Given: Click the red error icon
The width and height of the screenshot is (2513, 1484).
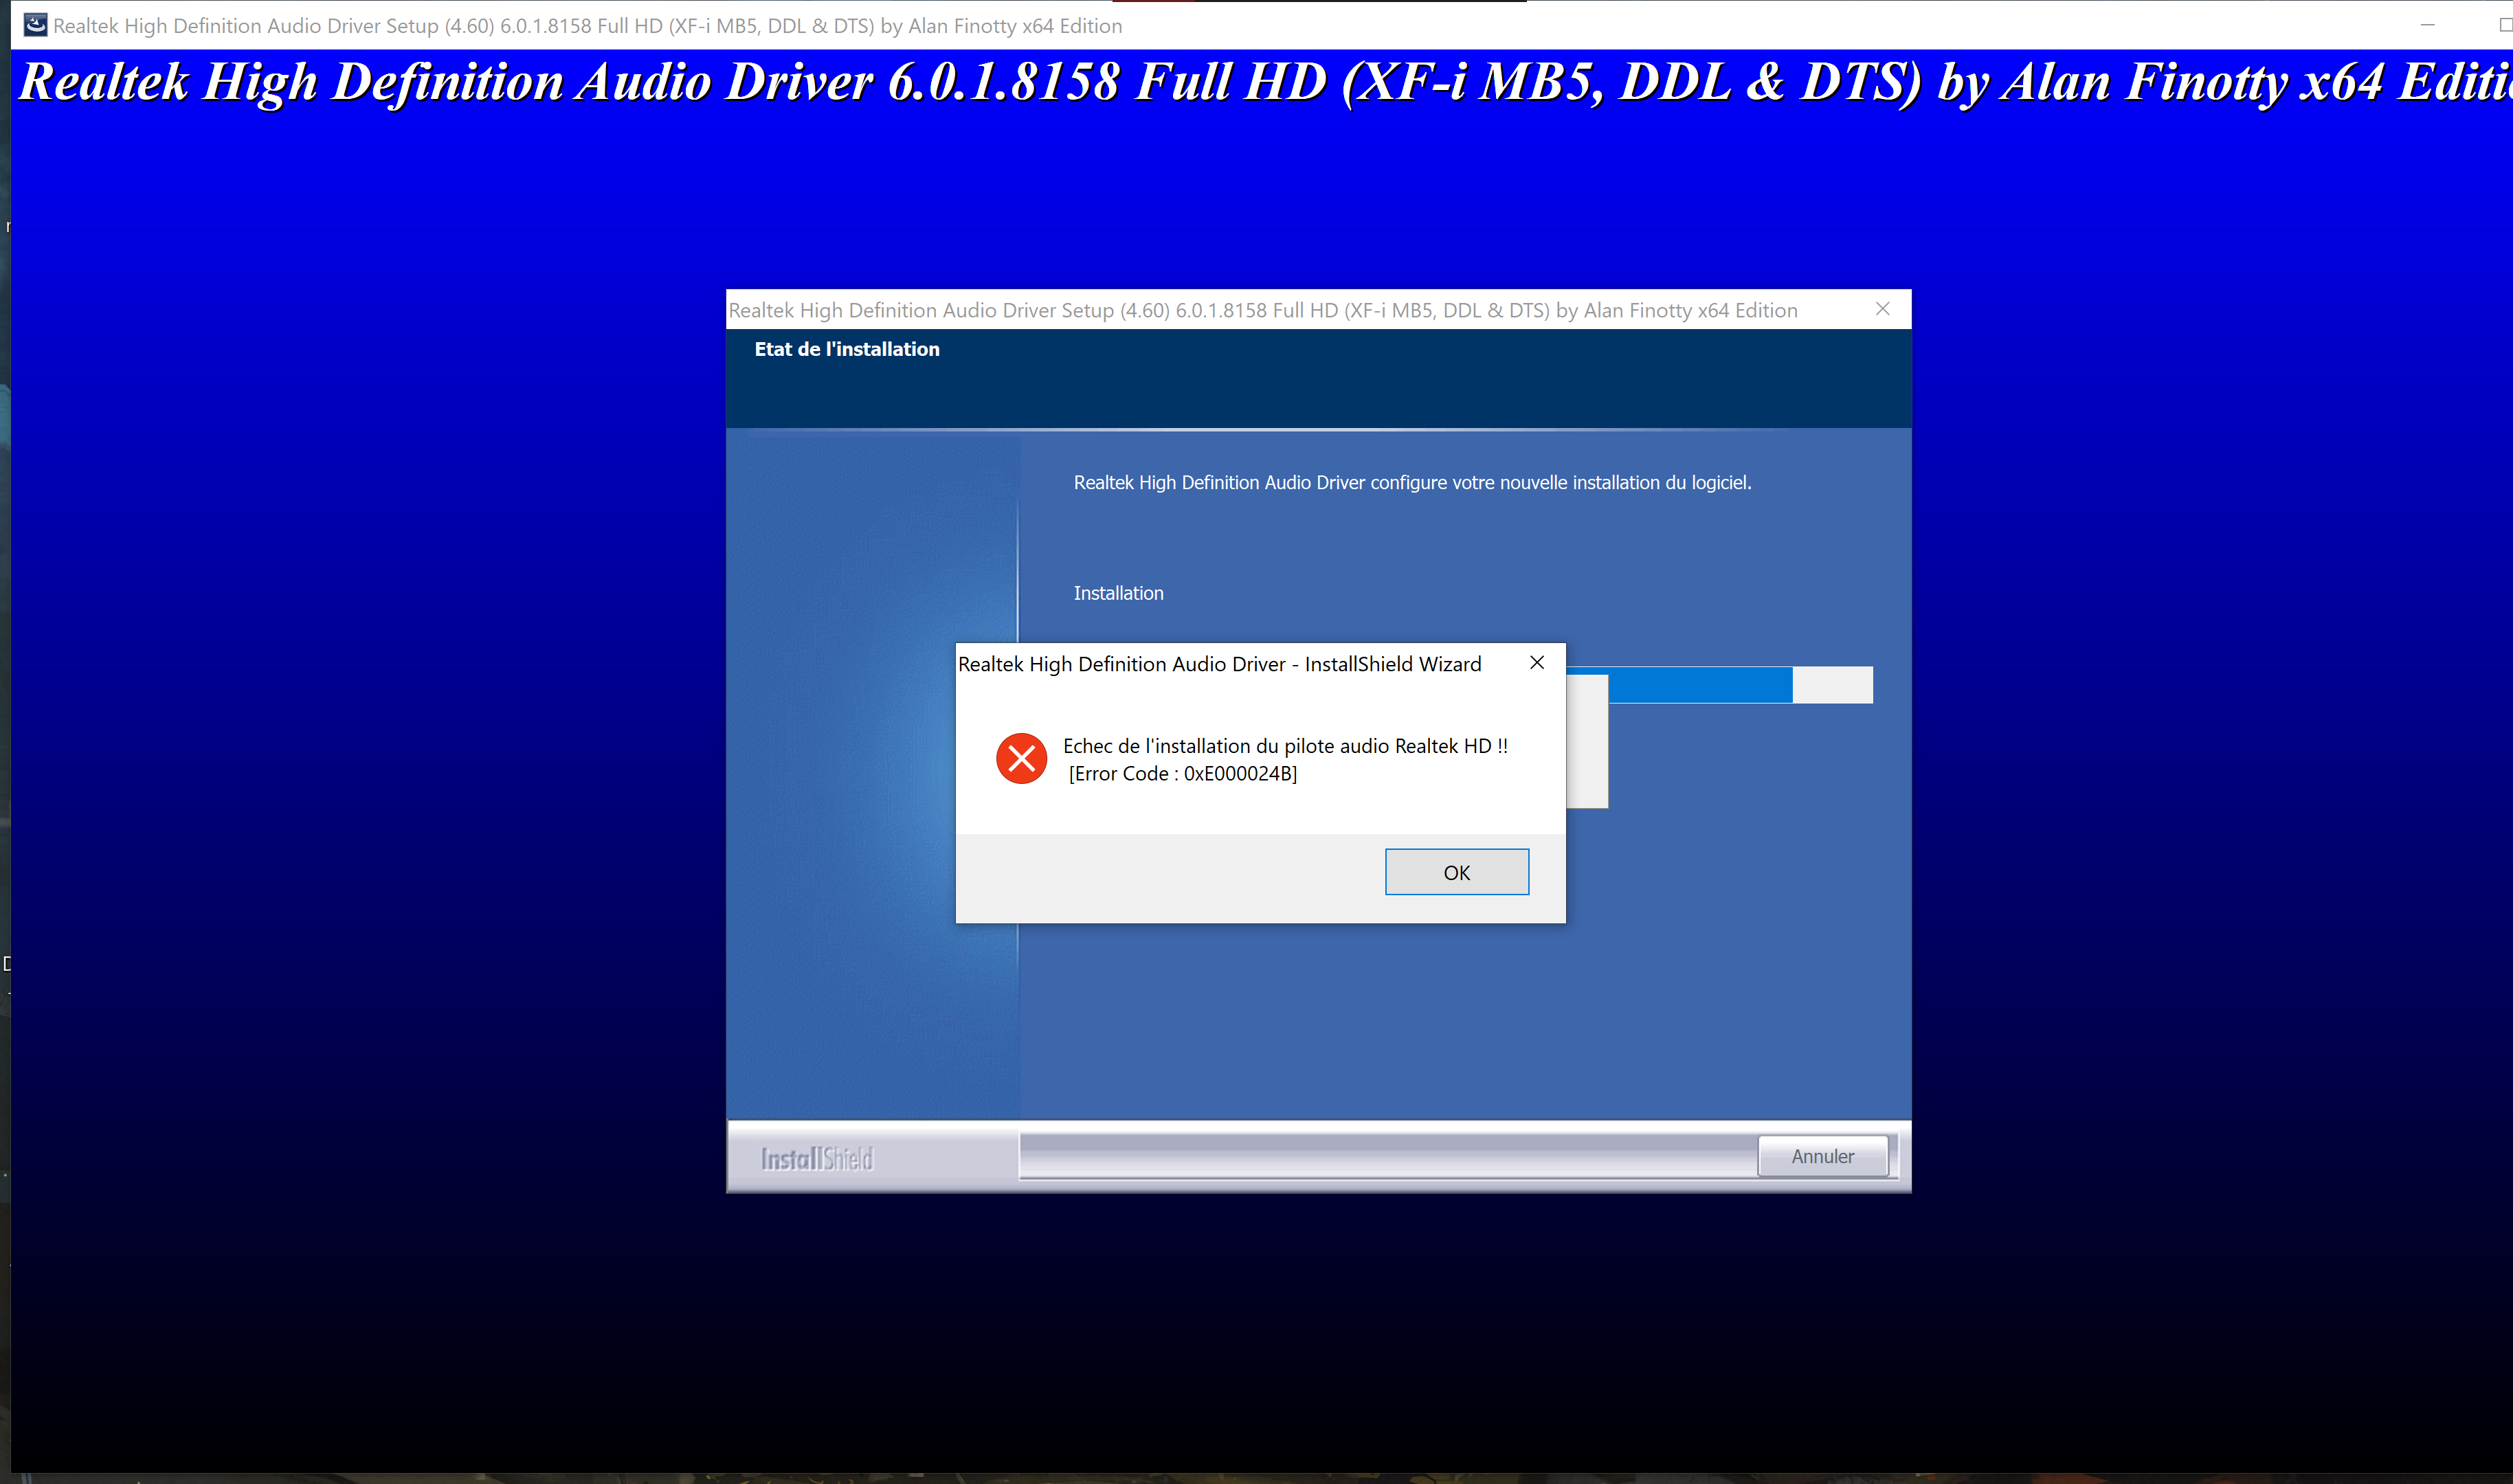Looking at the screenshot, I should pyautogui.click(x=1021, y=759).
